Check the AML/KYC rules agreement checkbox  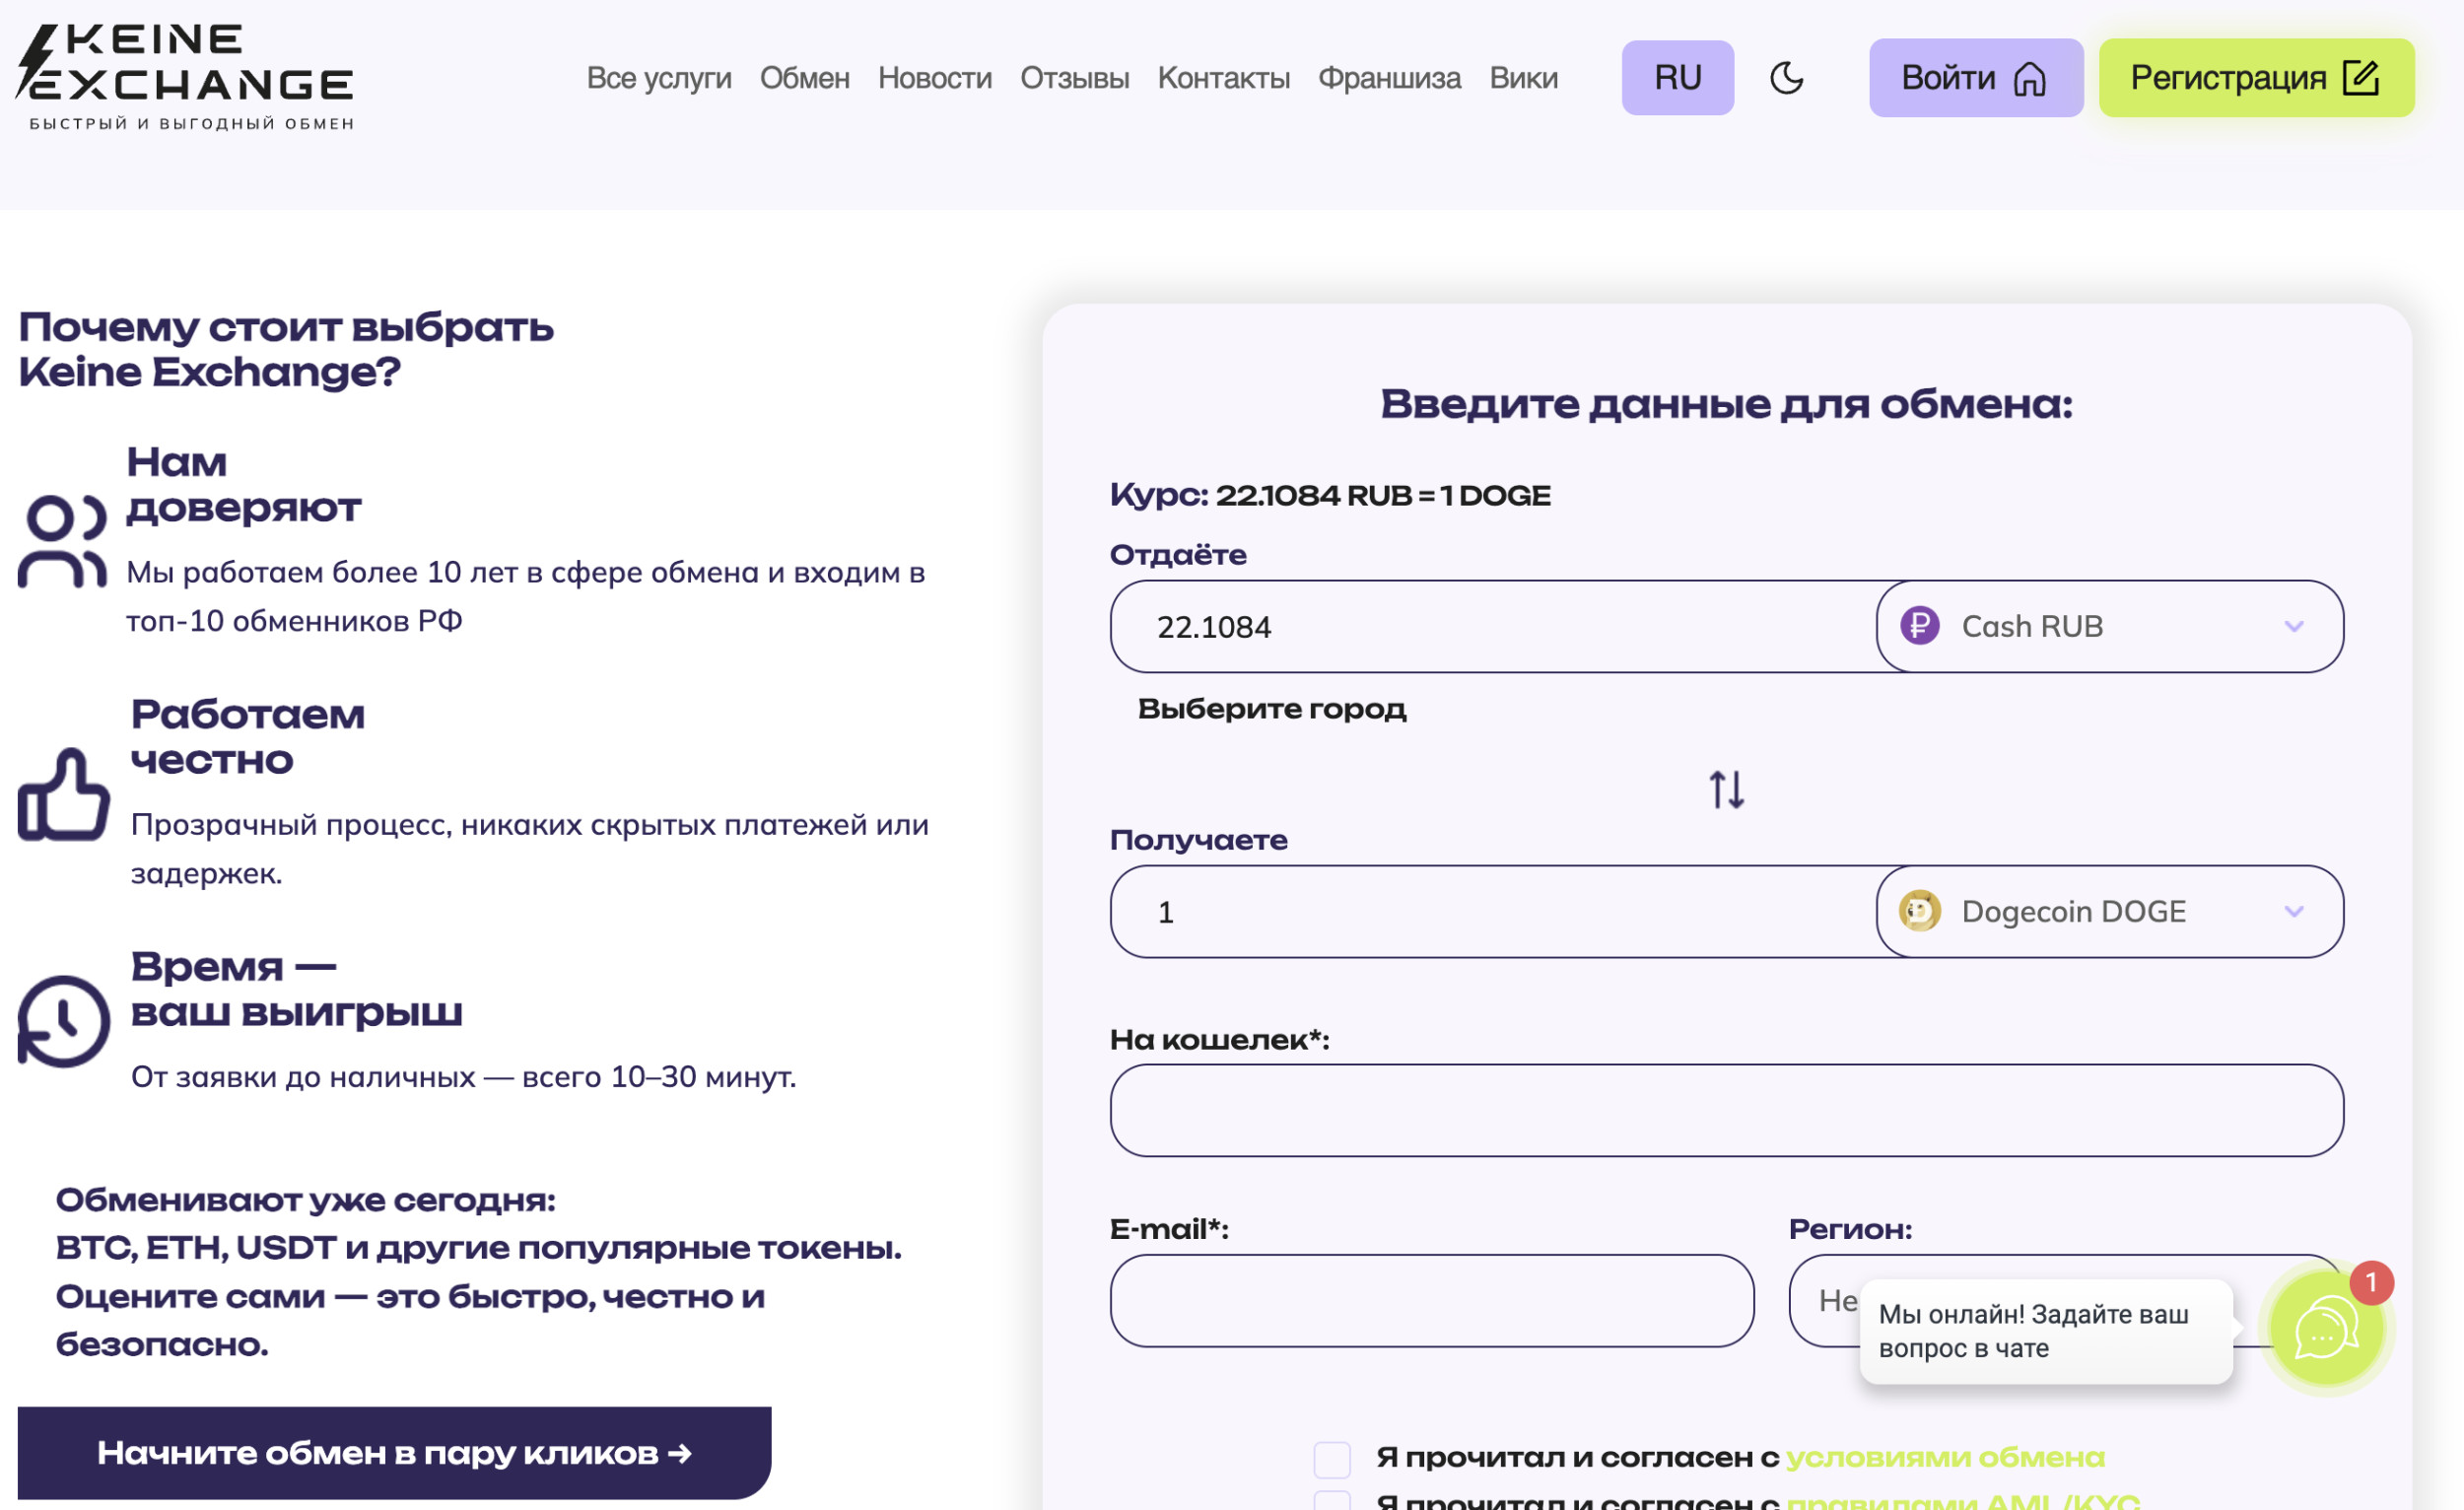(x=1332, y=1501)
